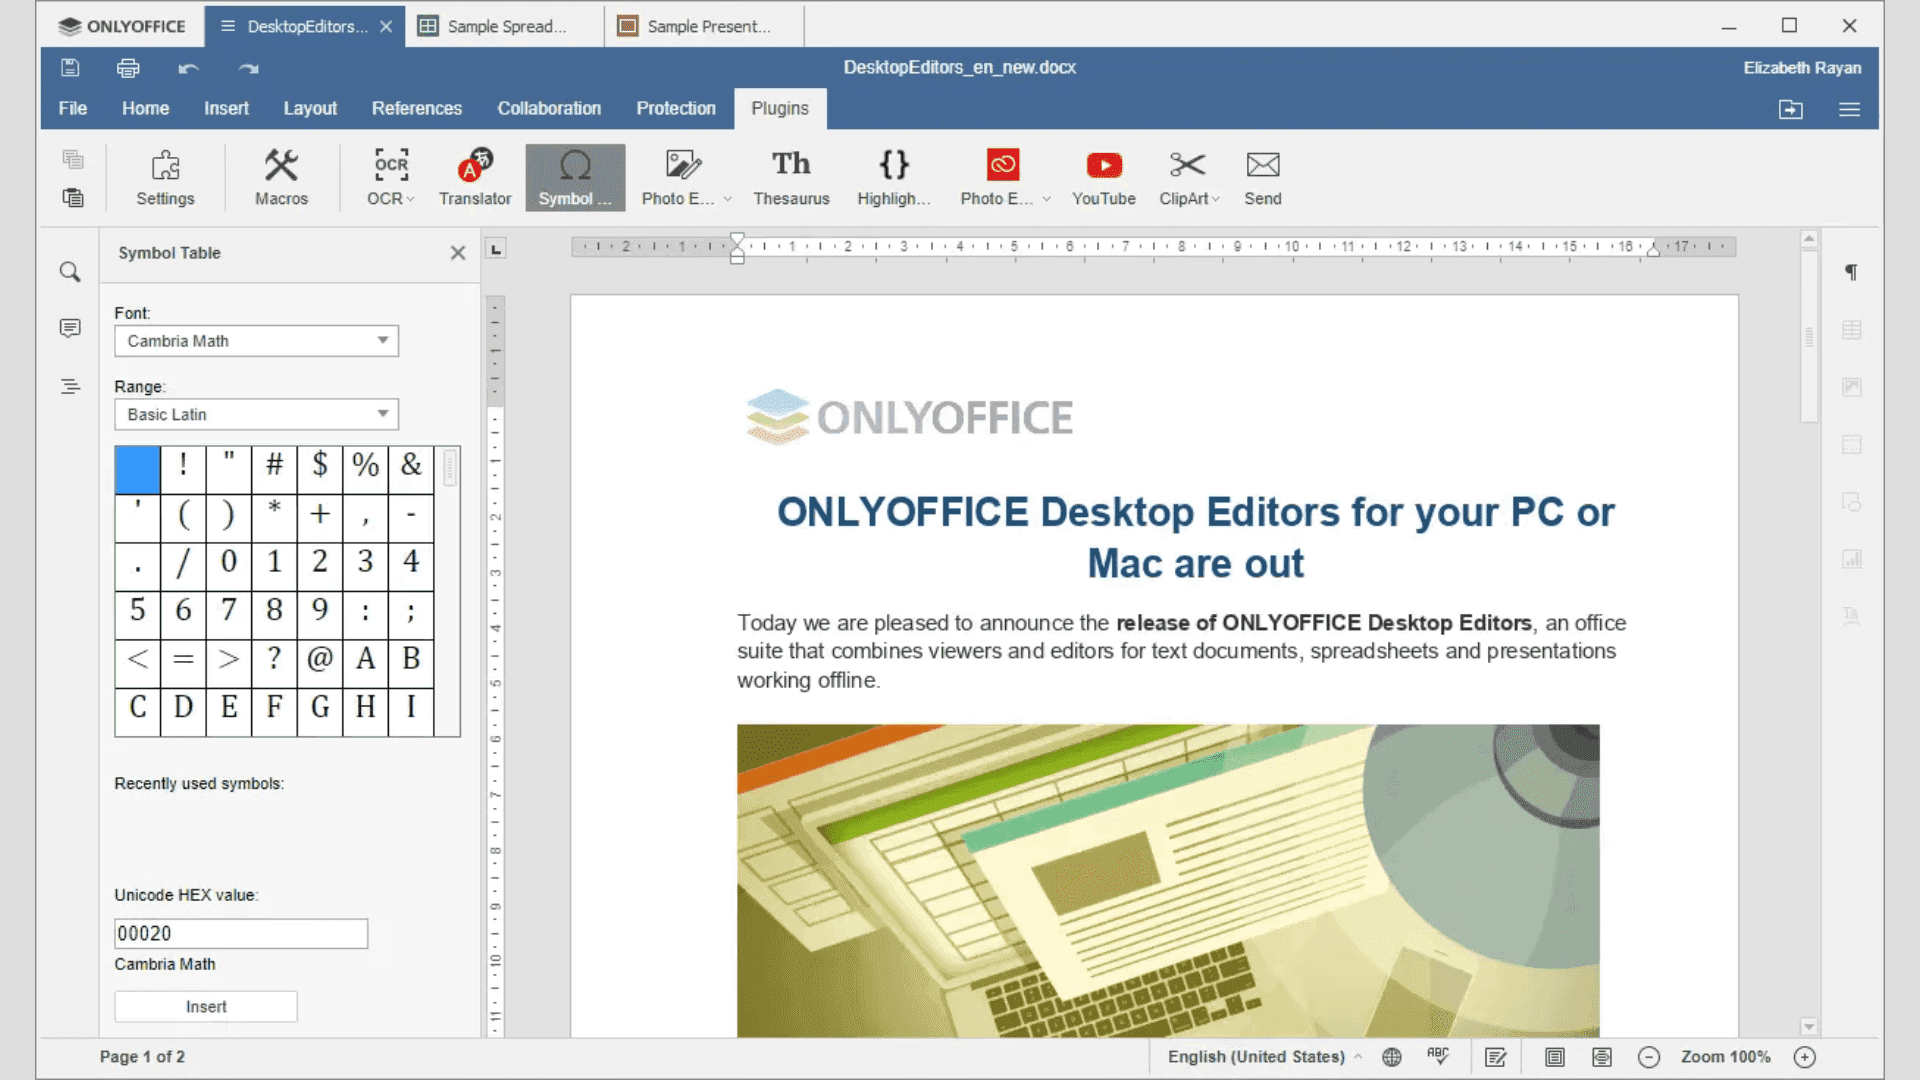The image size is (1920, 1080).
Task: Switch to the Layout tab
Action: click(310, 108)
